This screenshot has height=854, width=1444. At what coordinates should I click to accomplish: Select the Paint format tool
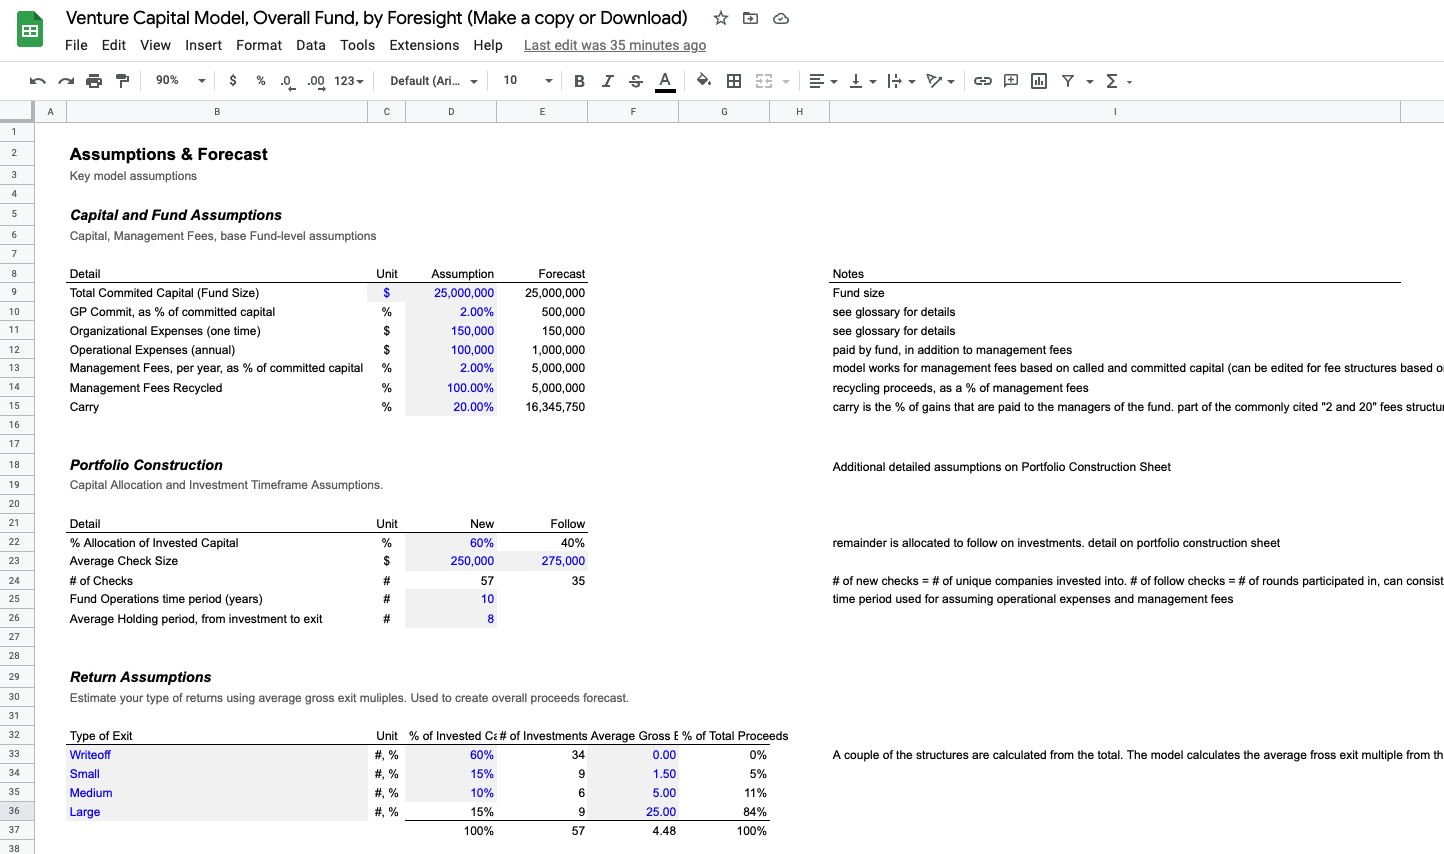[x=122, y=81]
